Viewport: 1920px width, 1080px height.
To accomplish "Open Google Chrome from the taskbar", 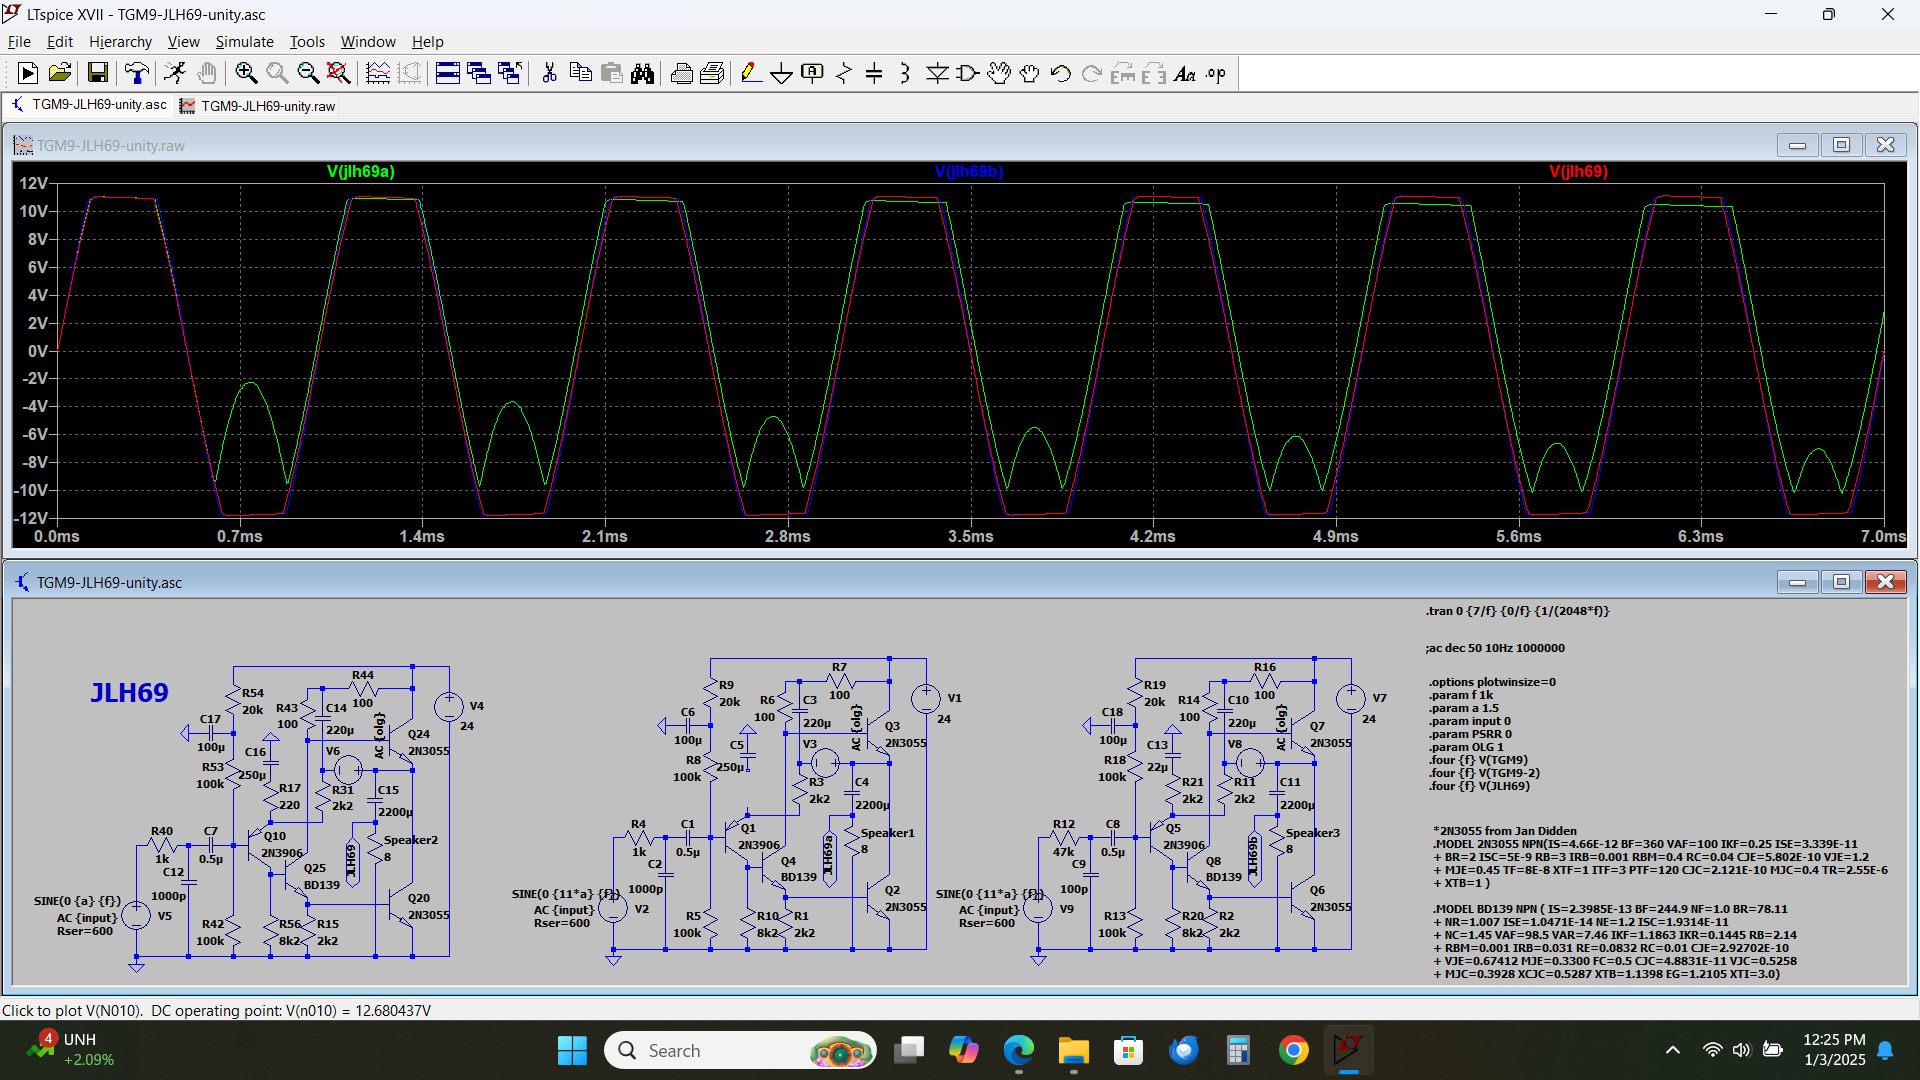I will (1293, 1050).
